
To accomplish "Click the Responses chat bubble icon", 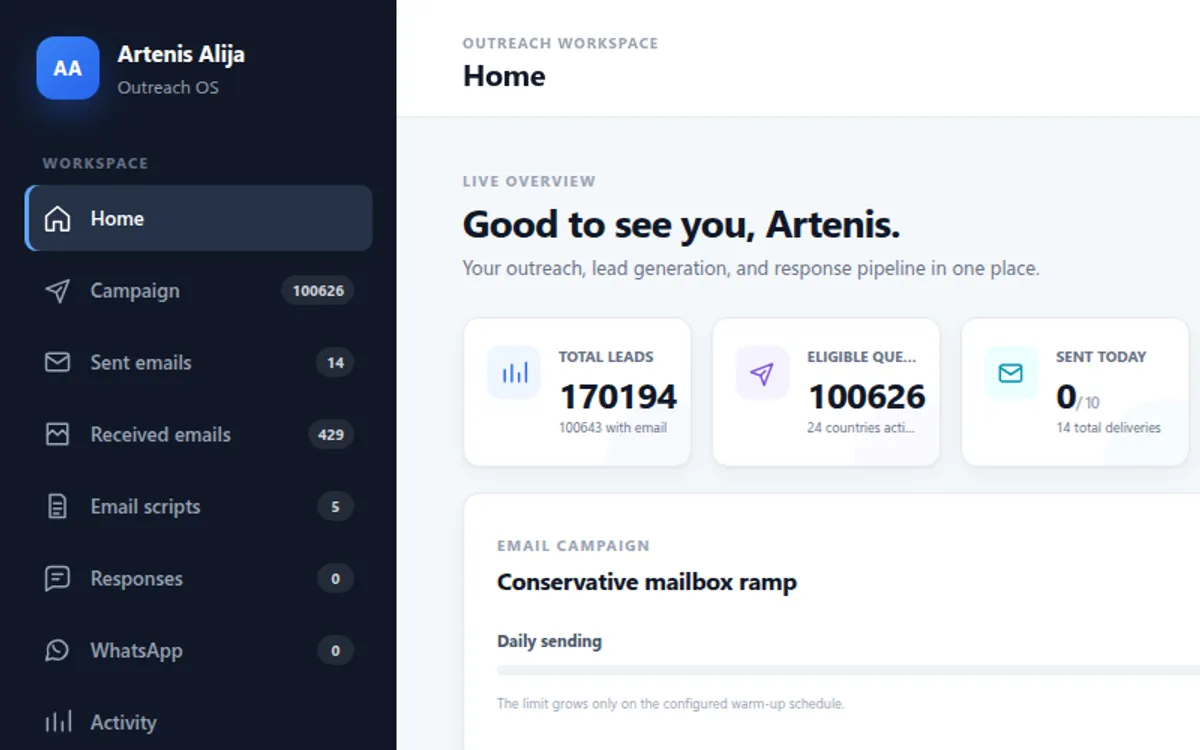I will [58, 578].
